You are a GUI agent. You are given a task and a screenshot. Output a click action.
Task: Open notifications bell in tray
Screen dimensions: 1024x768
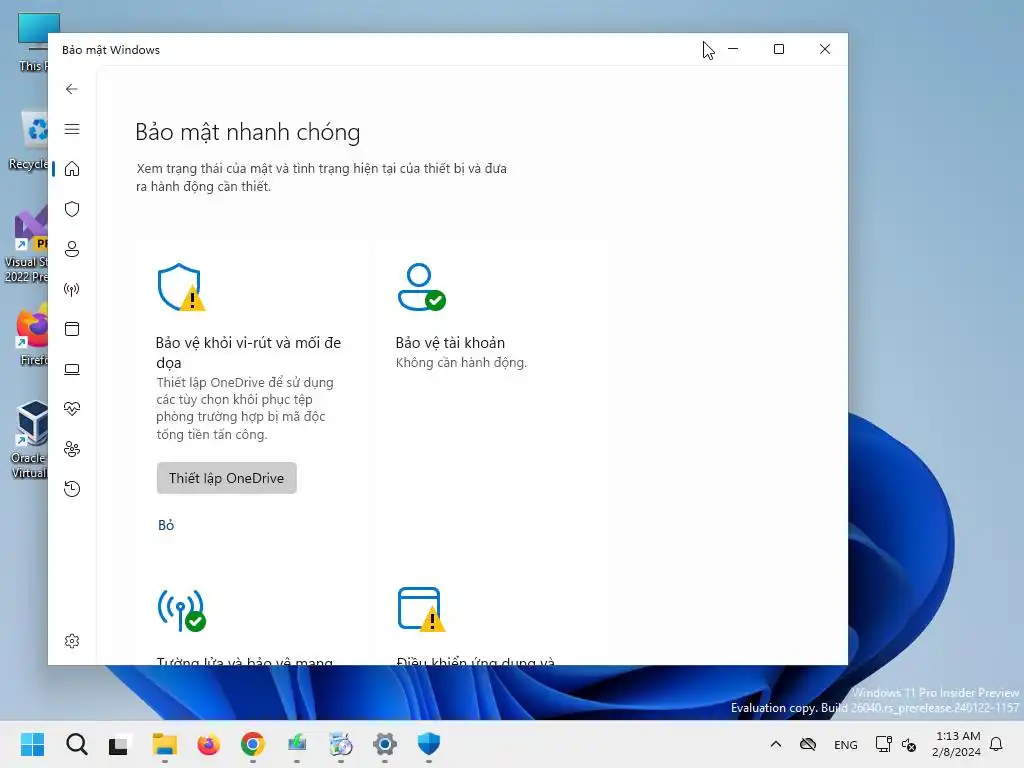coord(997,744)
